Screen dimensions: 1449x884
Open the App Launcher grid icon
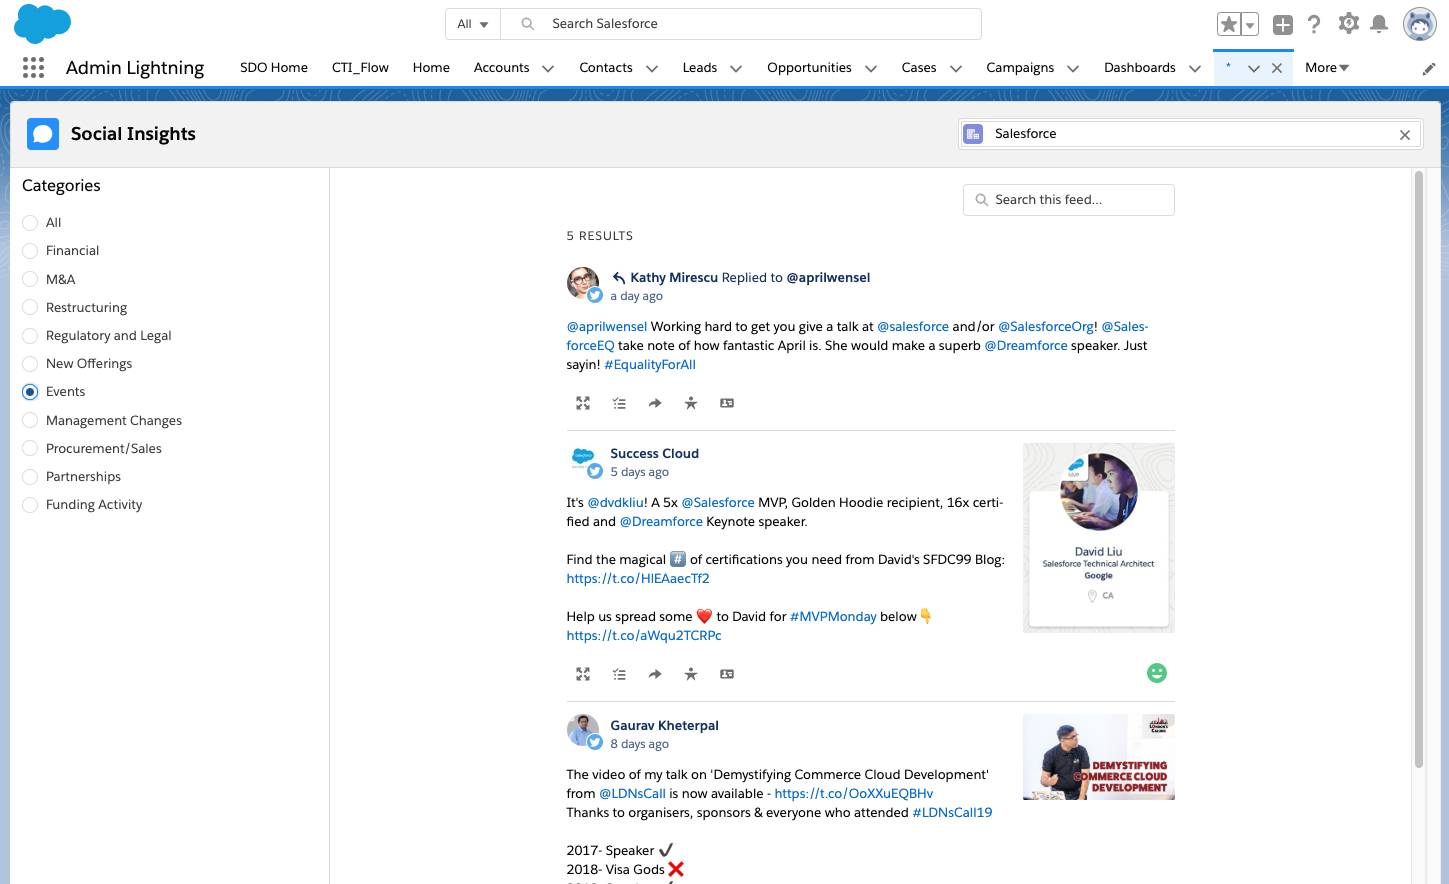coord(33,67)
